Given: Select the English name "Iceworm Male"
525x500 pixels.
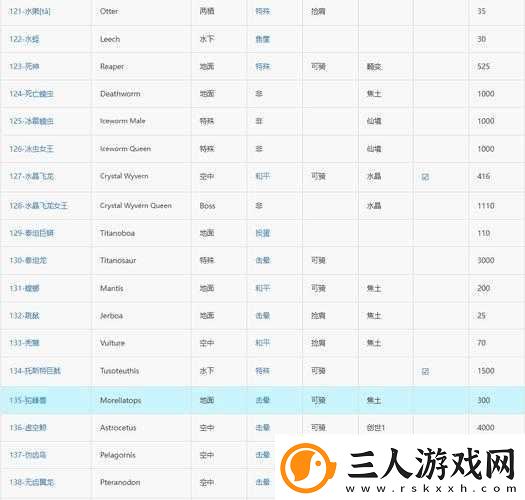Looking at the screenshot, I should click(123, 121).
